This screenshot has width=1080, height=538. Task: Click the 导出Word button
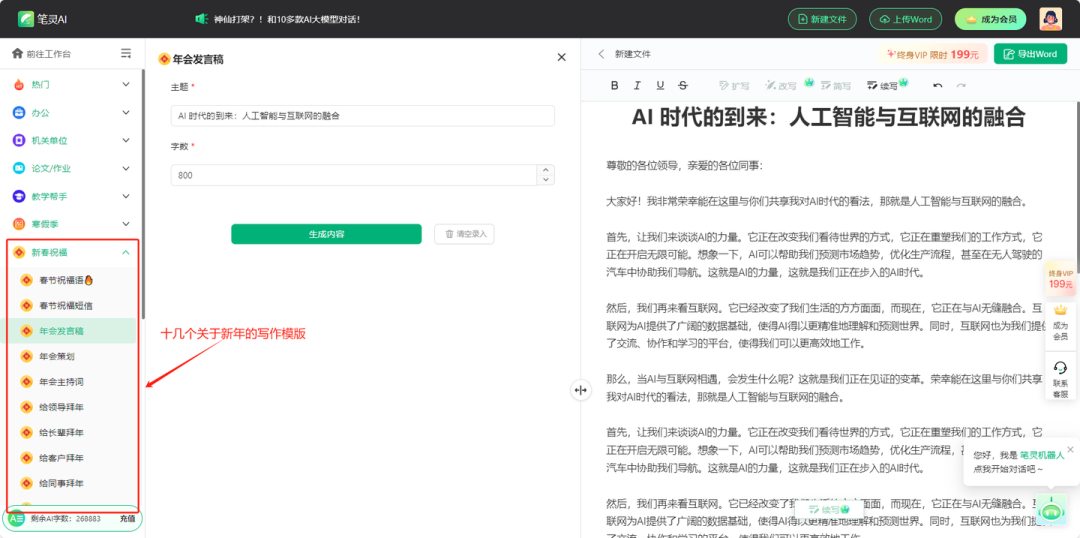(1030, 54)
